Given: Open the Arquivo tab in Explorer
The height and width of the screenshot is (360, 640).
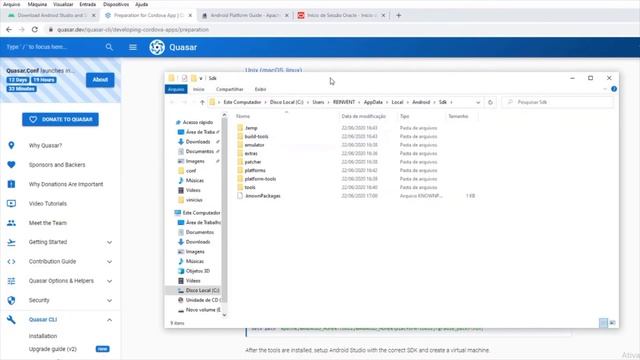Looking at the screenshot, I should [176, 89].
